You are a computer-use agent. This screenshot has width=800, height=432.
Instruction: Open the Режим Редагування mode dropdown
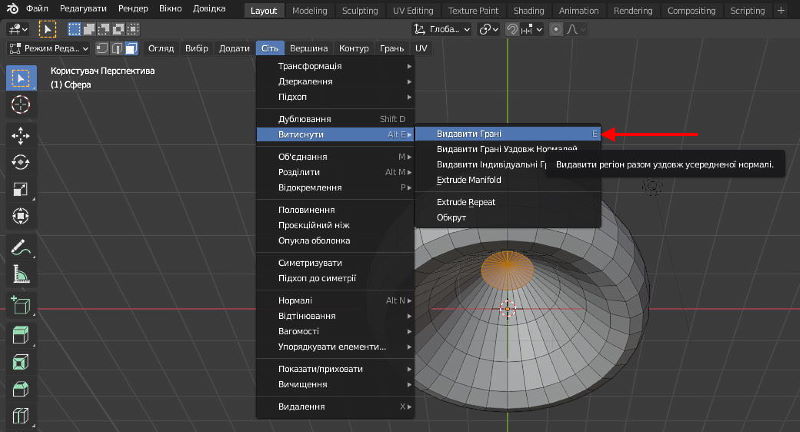(x=49, y=48)
